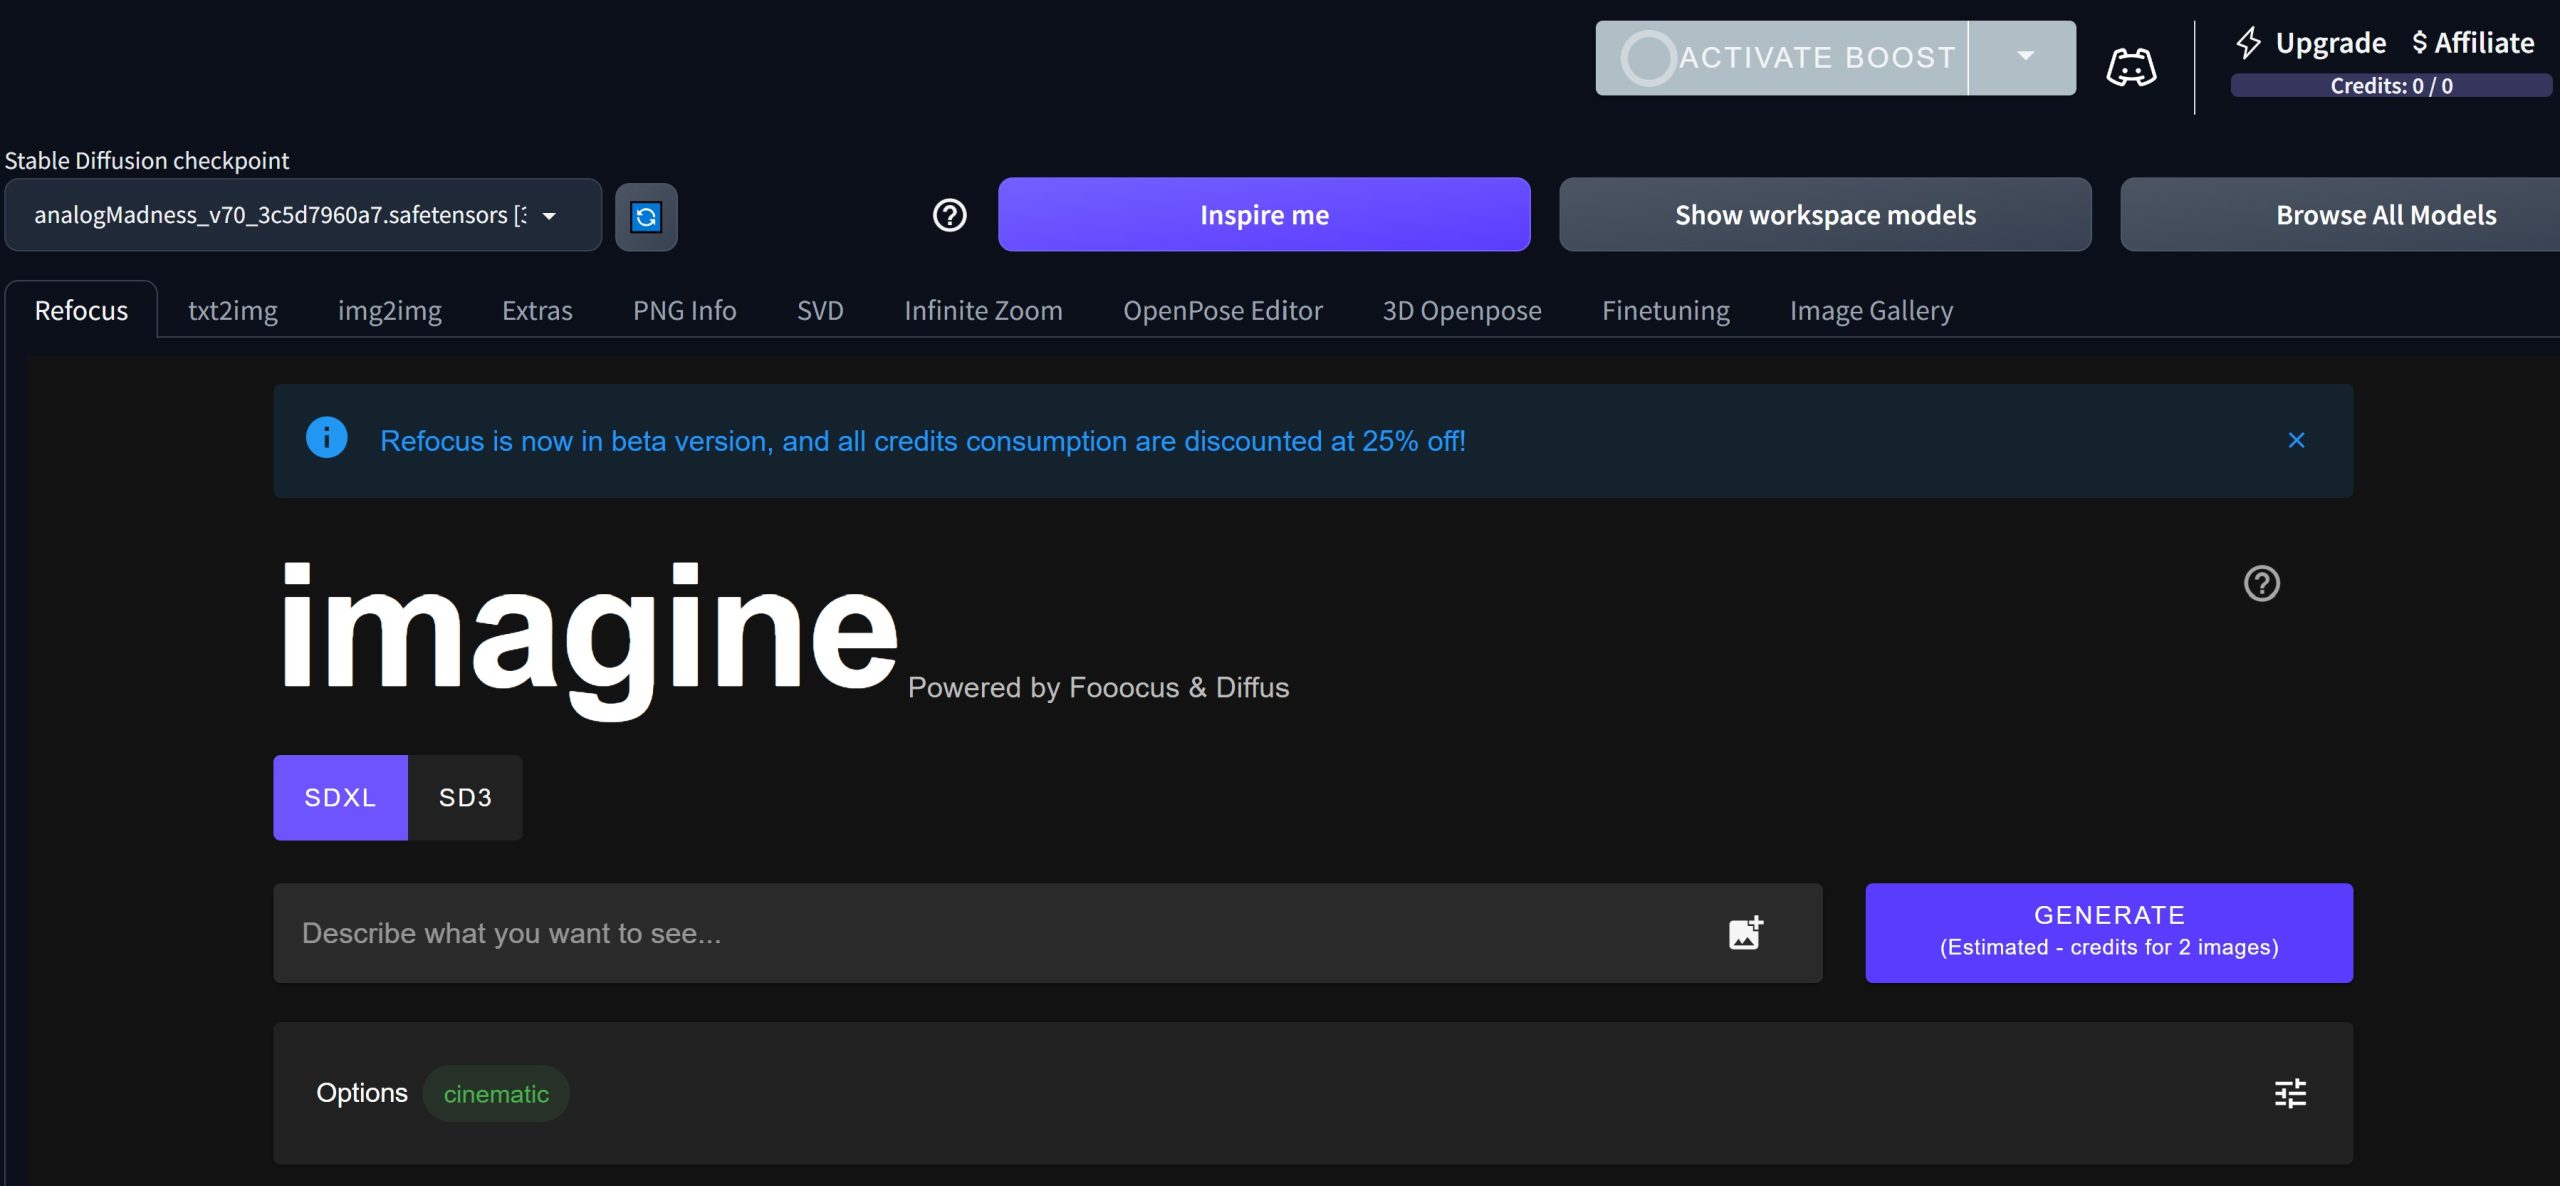Click the Generate button
This screenshot has width=2560, height=1186.
[x=2109, y=932]
